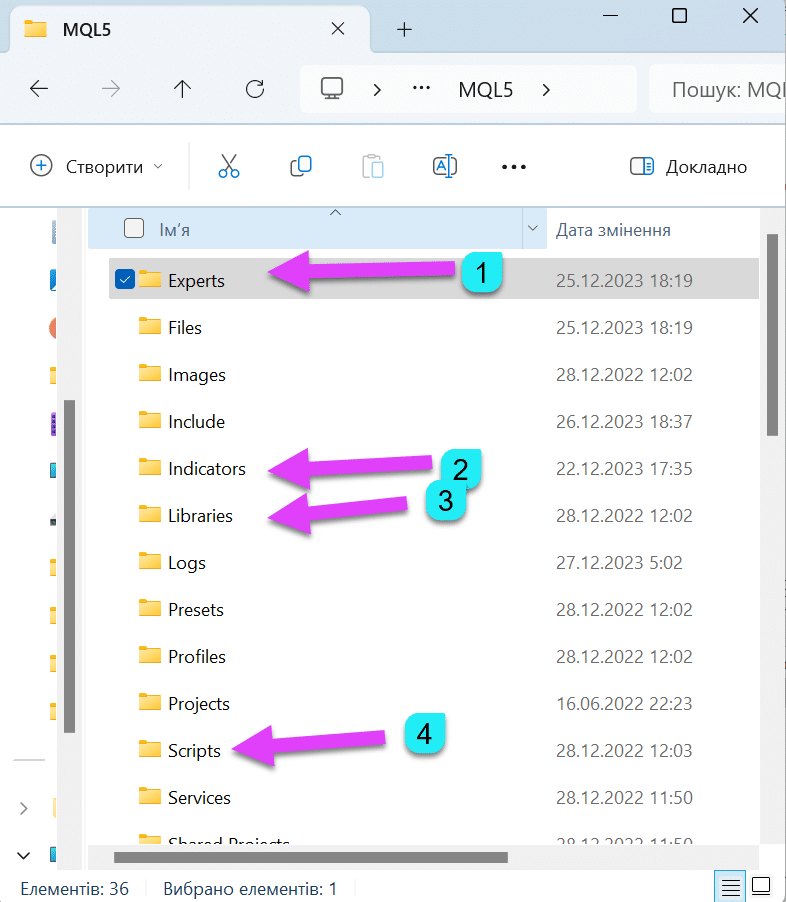786x902 pixels.
Task: Click the Cut scissors icon
Action: click(229, 167)
